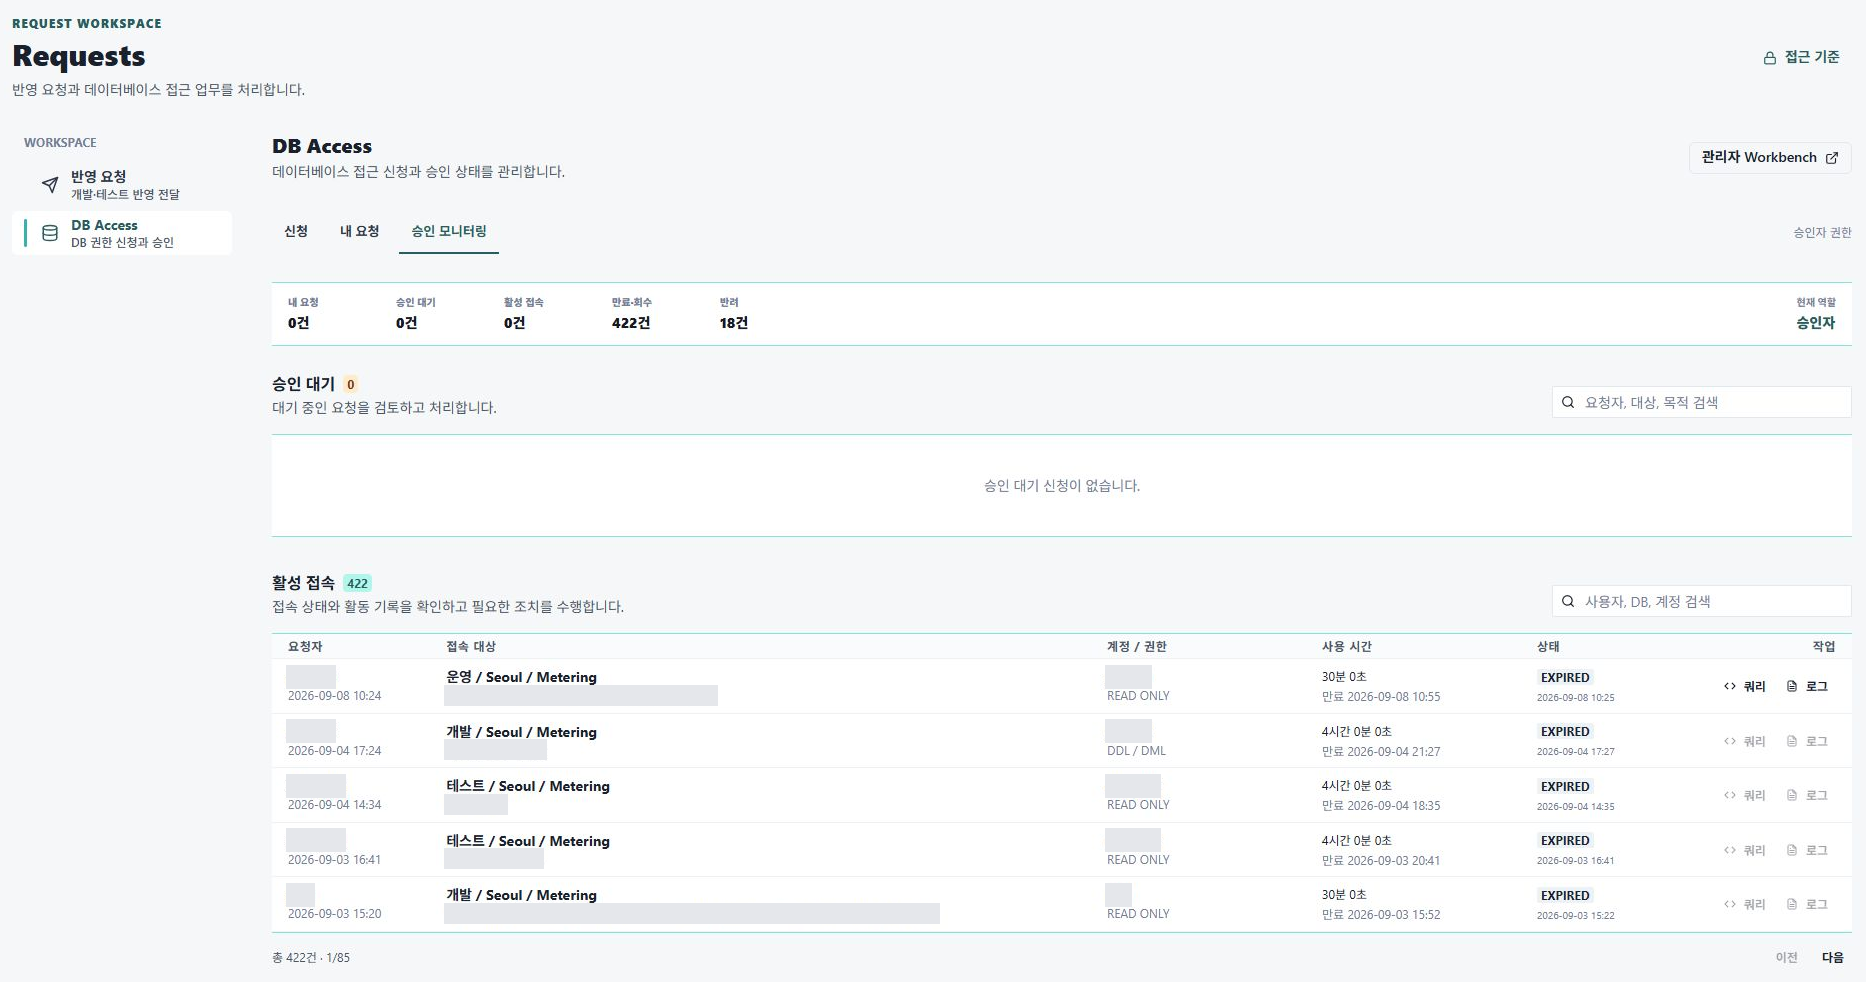Open 로그 for the 2026-09-08 10:24 row
The height and width of the screenshot is (982, 1866).
pyautogui.click(x=1807, y=686)
